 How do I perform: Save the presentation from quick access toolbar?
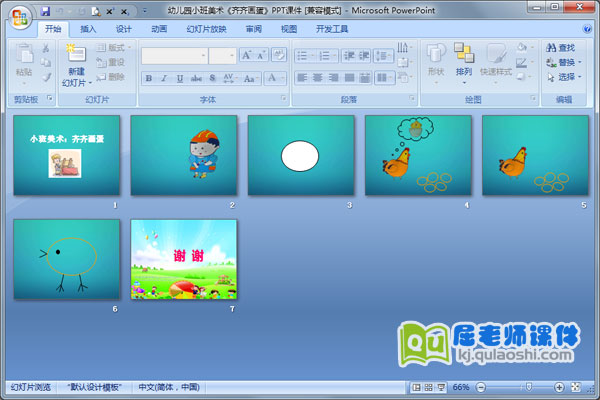(46, 11)
